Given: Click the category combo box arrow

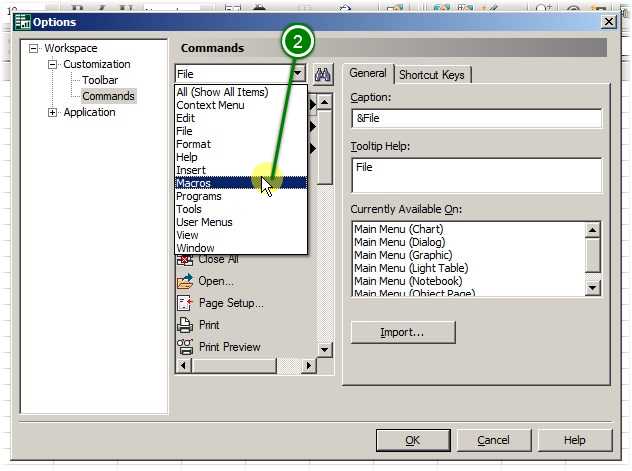Looking at the screenshot, I should coord(298,74).
